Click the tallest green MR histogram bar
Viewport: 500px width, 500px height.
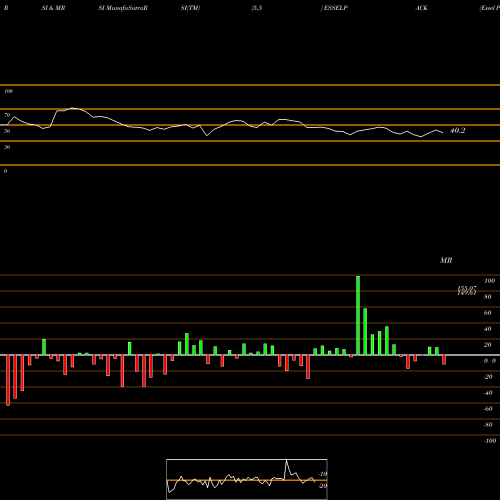tap(358, 315)
